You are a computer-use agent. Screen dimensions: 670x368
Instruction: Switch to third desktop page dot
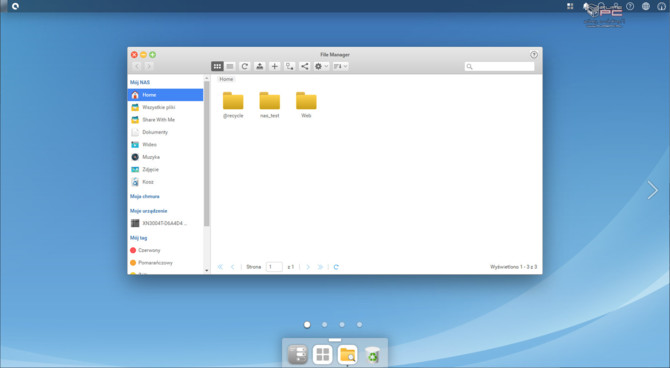(342, 325)
